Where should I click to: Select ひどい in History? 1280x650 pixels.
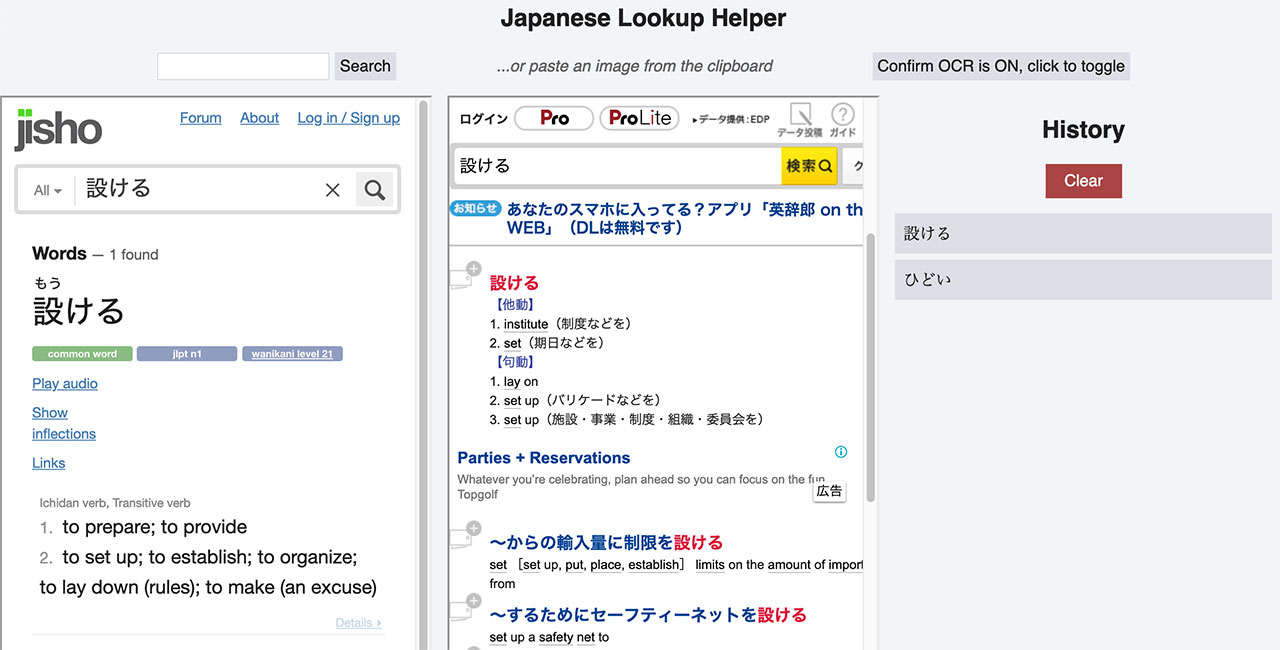tap(1083, 279)
